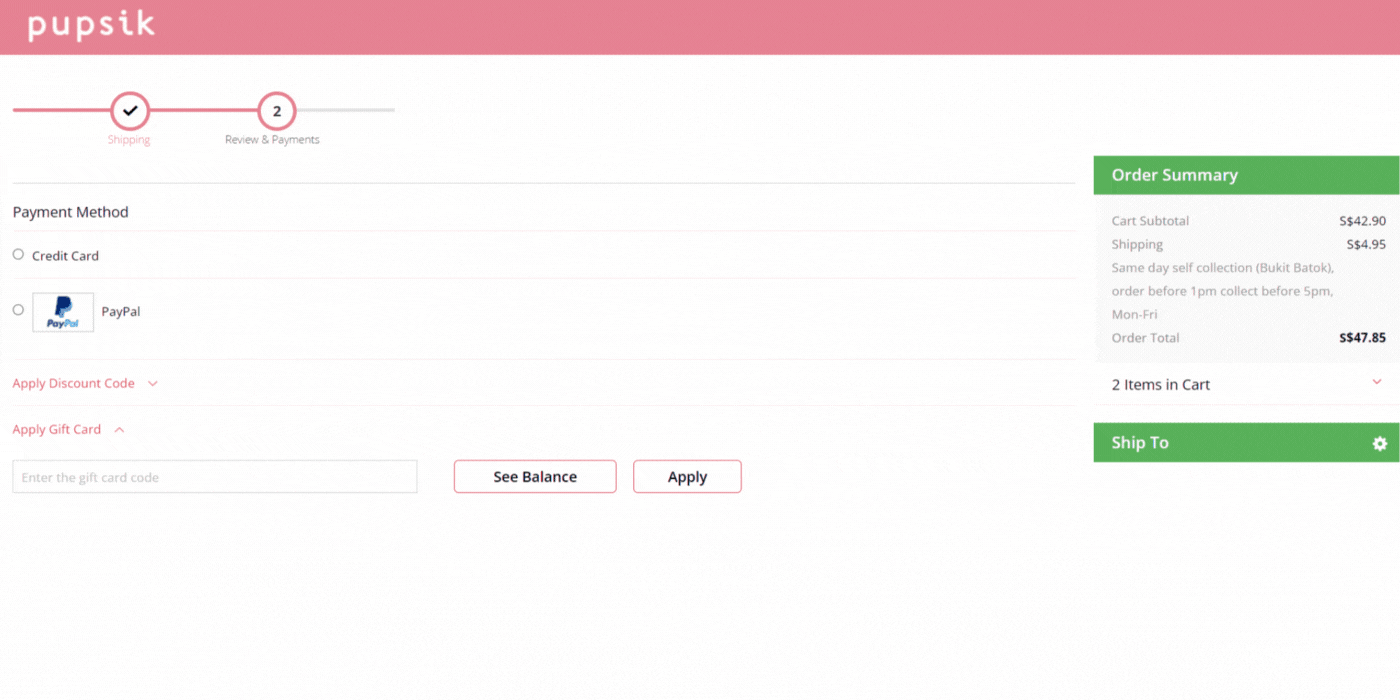Collapse the Apply Gift Card section
The image size is (1400, 700).
[x=57, y=429]
